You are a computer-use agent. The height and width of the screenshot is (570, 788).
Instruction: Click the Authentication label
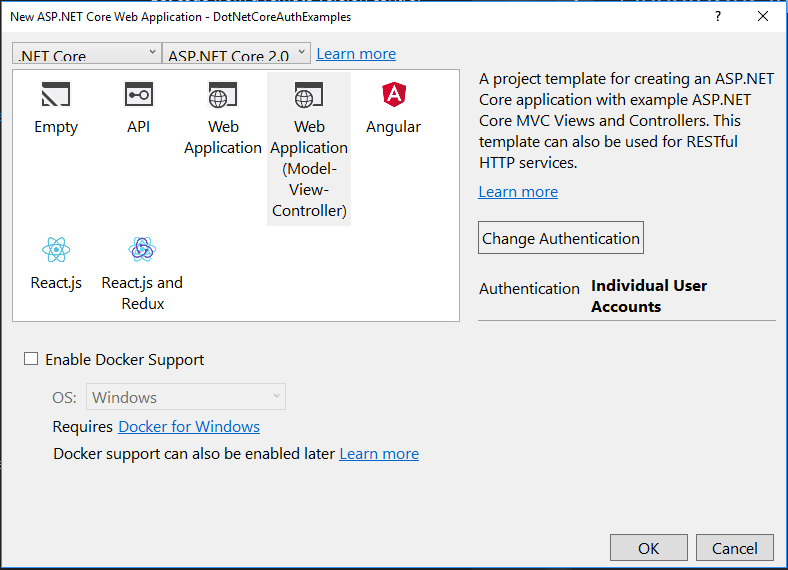pos(529,289)
